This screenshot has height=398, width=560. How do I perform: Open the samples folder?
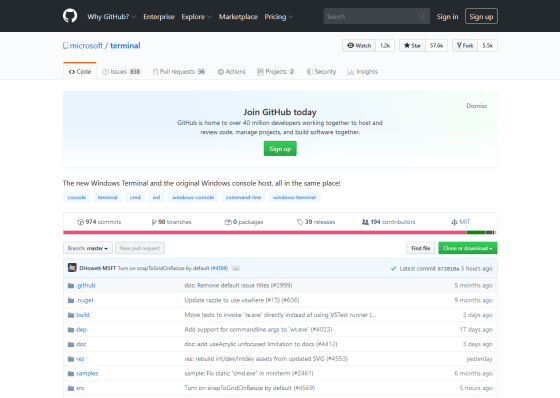pos(87,373)
